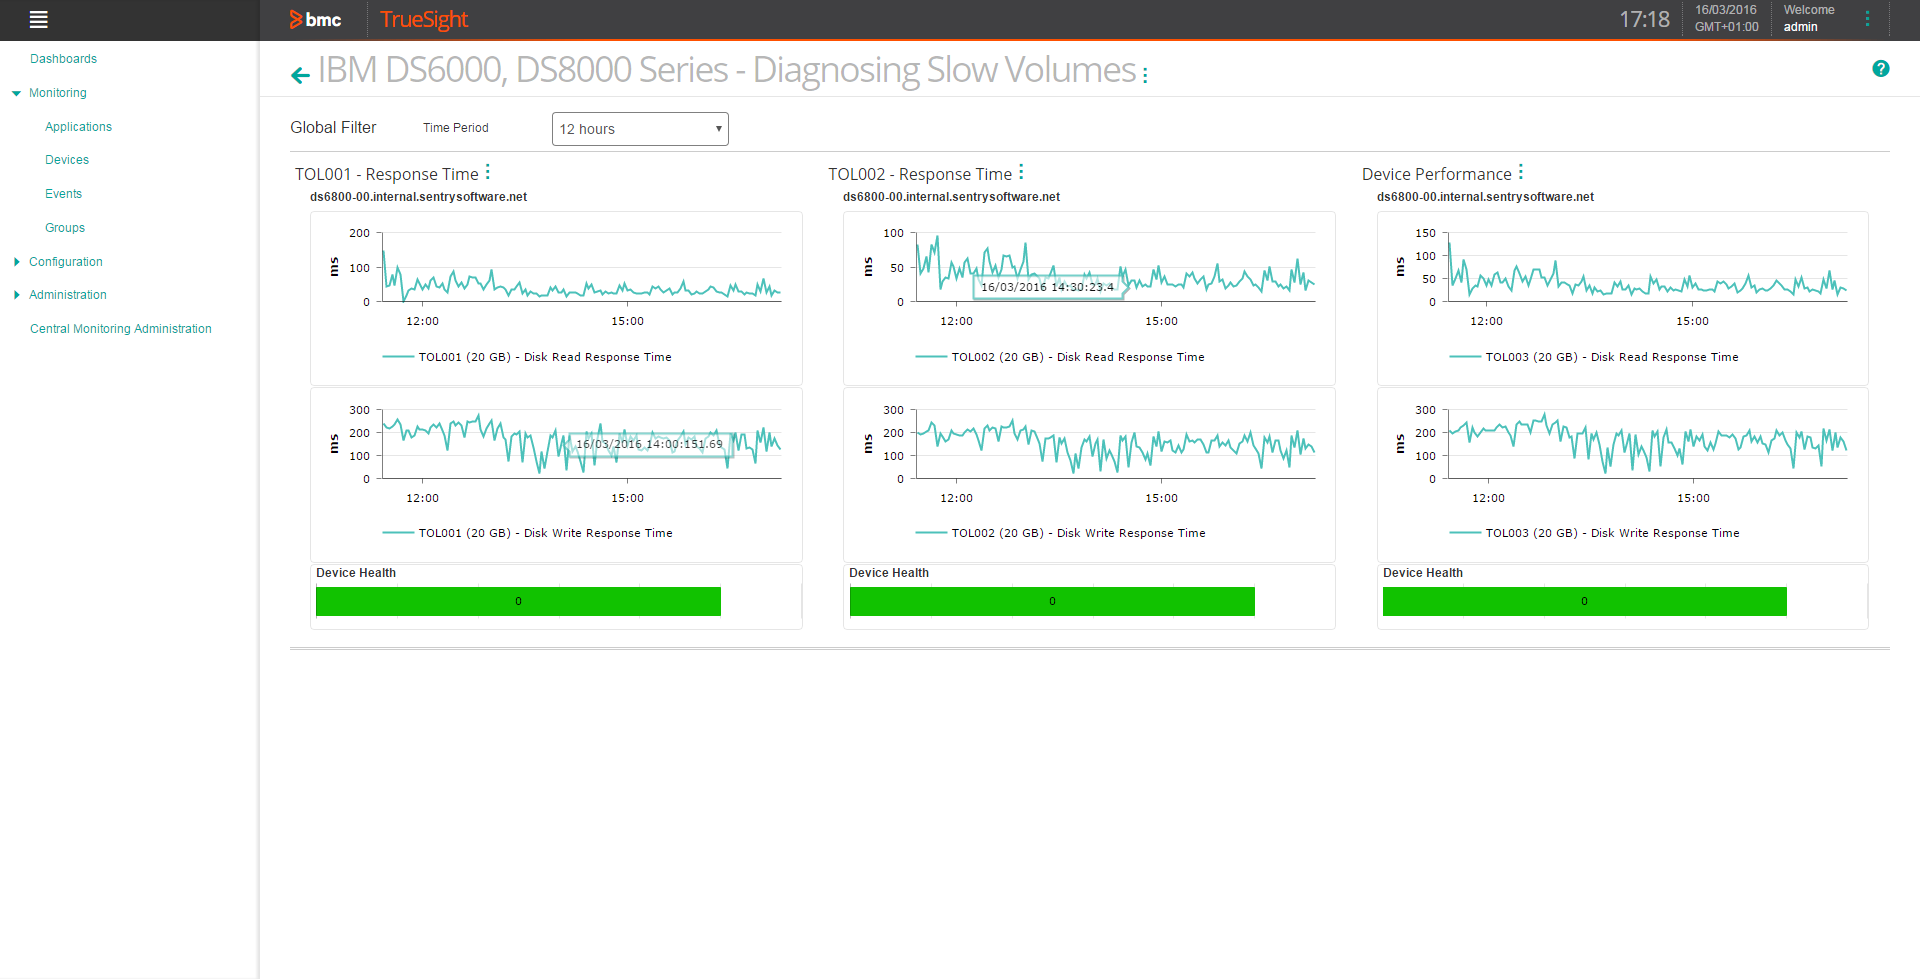Screen dimensions: 1920x979
Task: Toggle TOL003 Disk Read Response Time legend
Action: pyautogui.click(x=1594, y=357)
